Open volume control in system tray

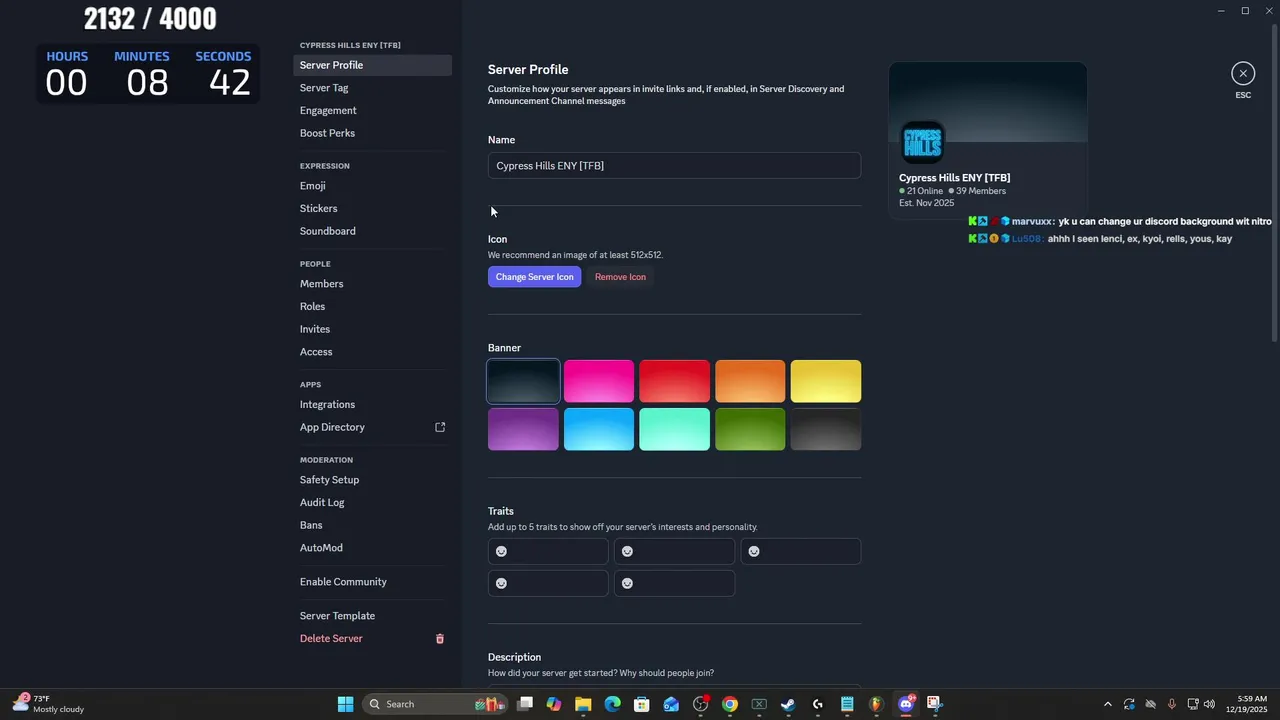(1210, 704)
